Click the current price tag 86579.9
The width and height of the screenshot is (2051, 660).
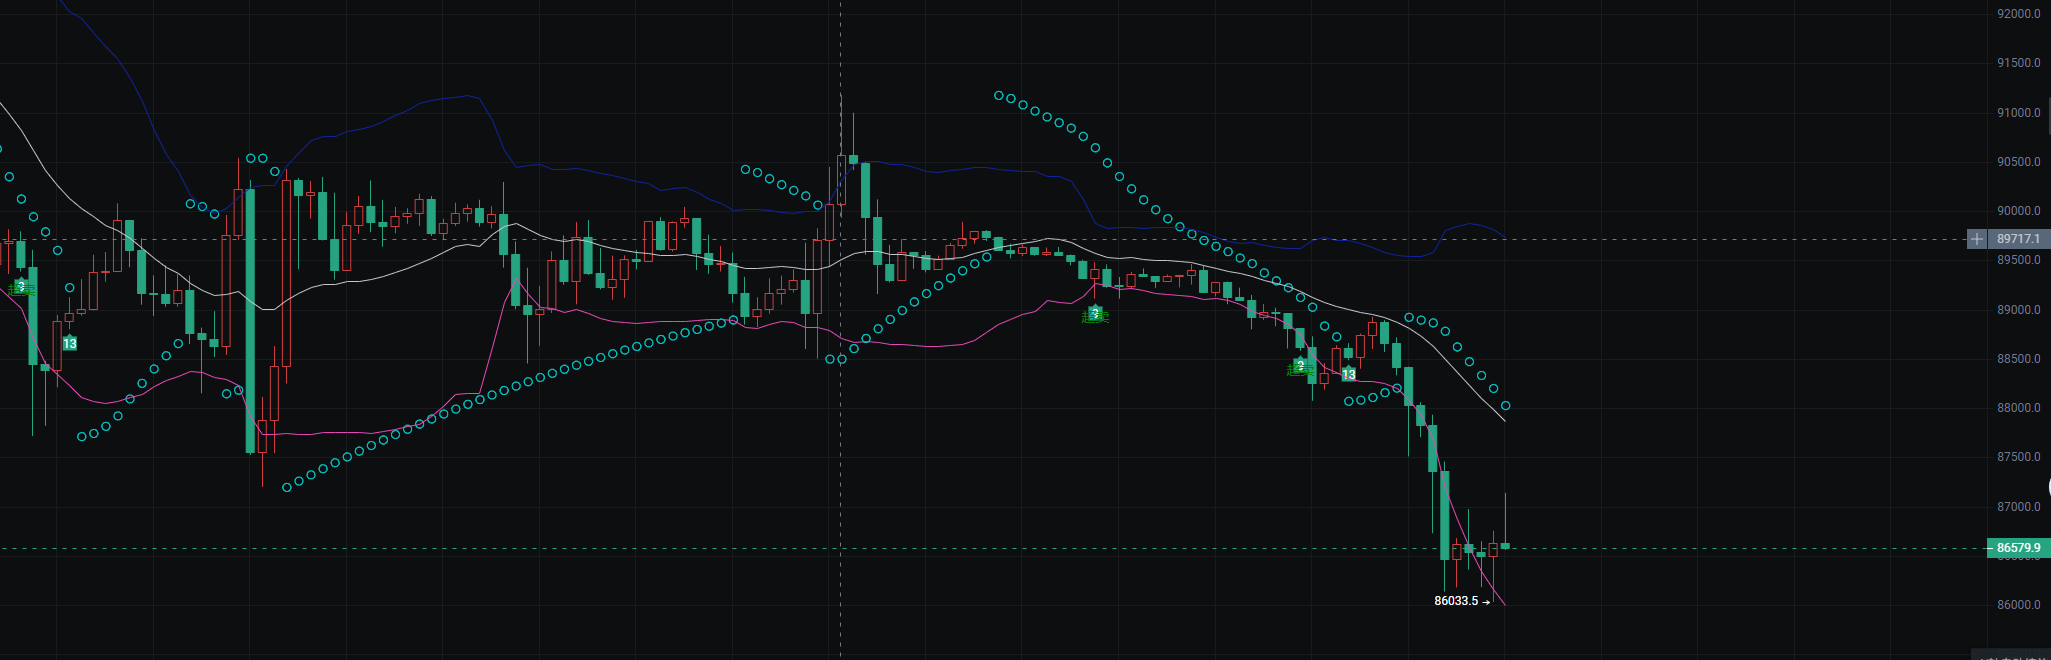coord(2018,548)
